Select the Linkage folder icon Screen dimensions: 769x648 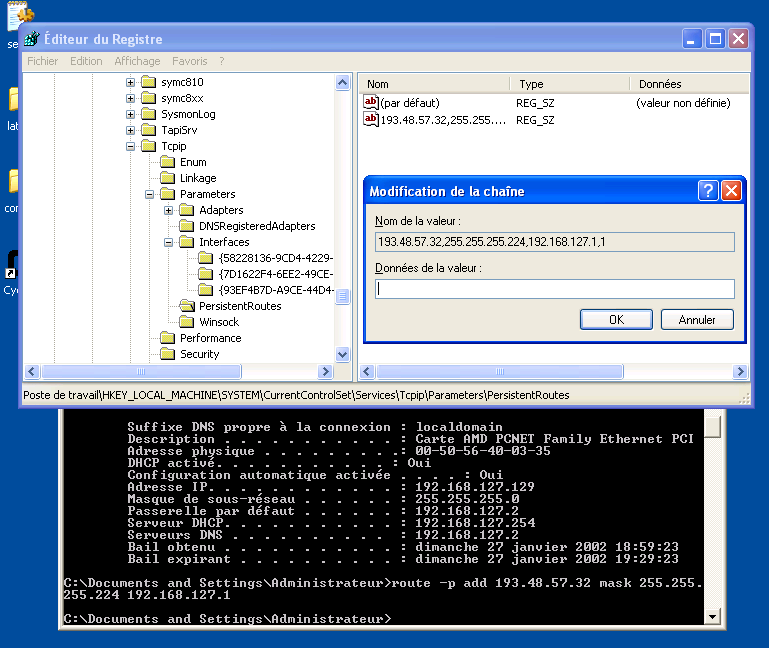(x=167, y=178)
